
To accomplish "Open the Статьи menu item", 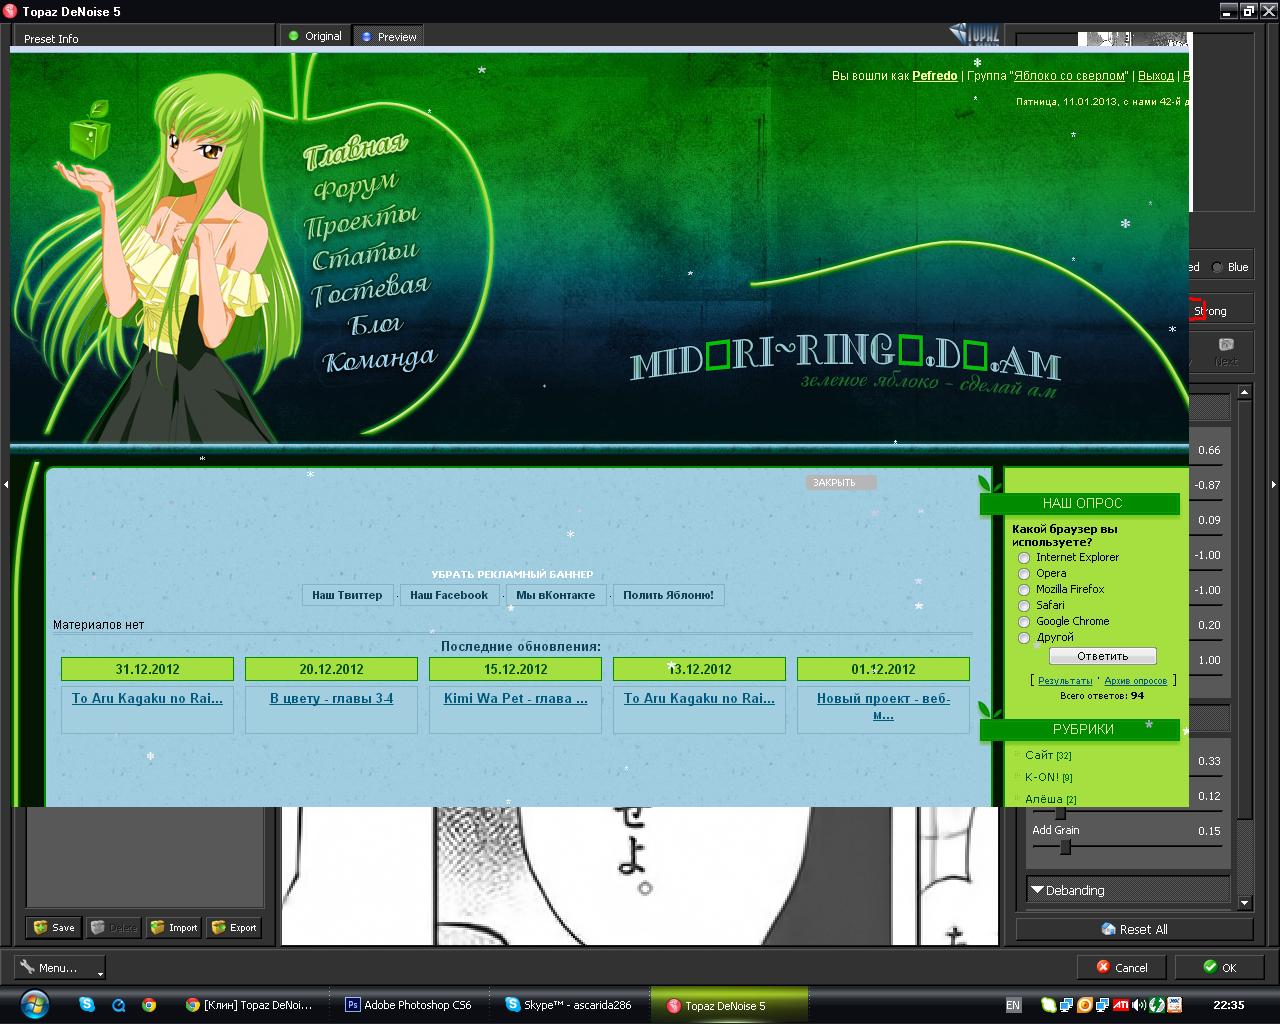I will [365, 255].
